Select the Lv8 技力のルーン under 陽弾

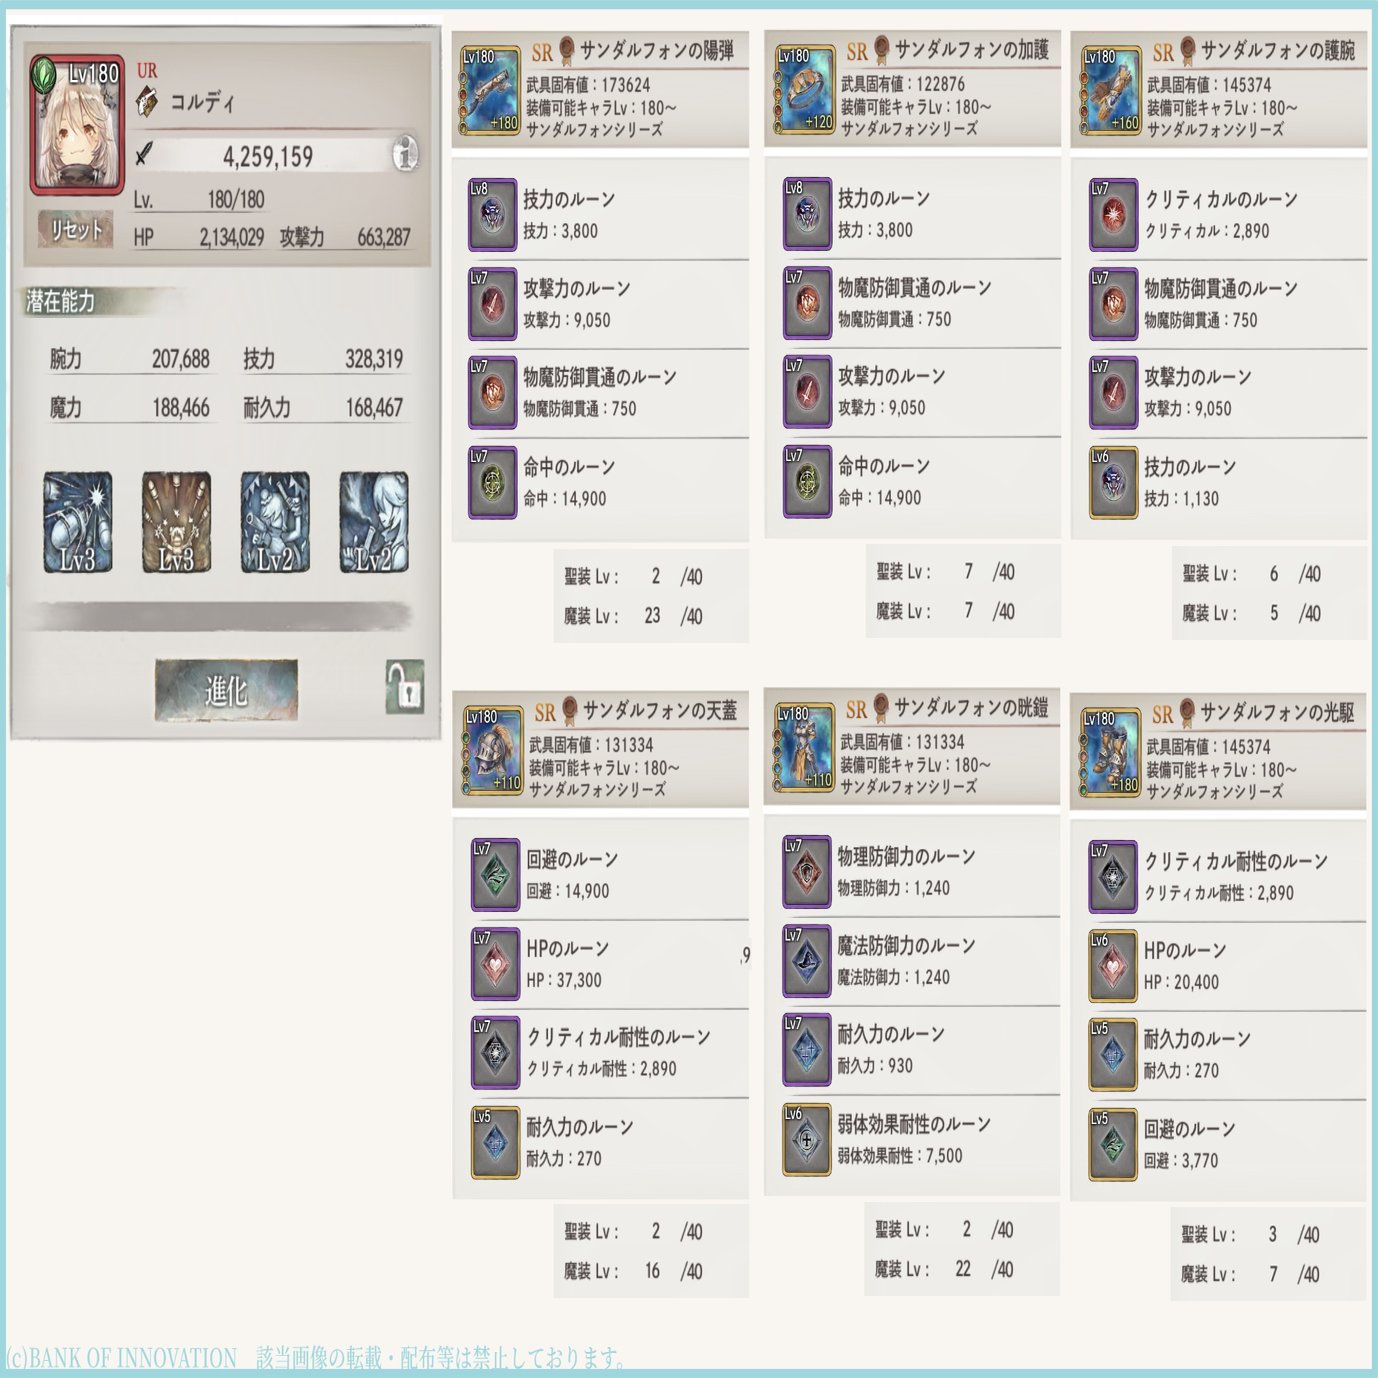tap(492, 214)
